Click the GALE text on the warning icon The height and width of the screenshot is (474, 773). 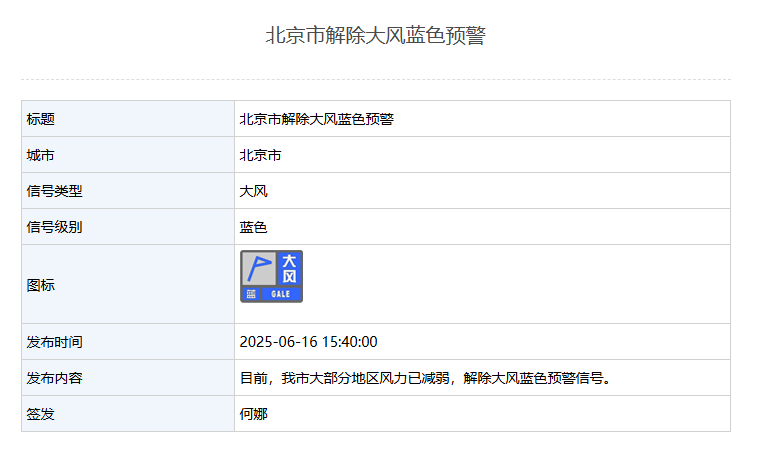[x=280, y=294]
